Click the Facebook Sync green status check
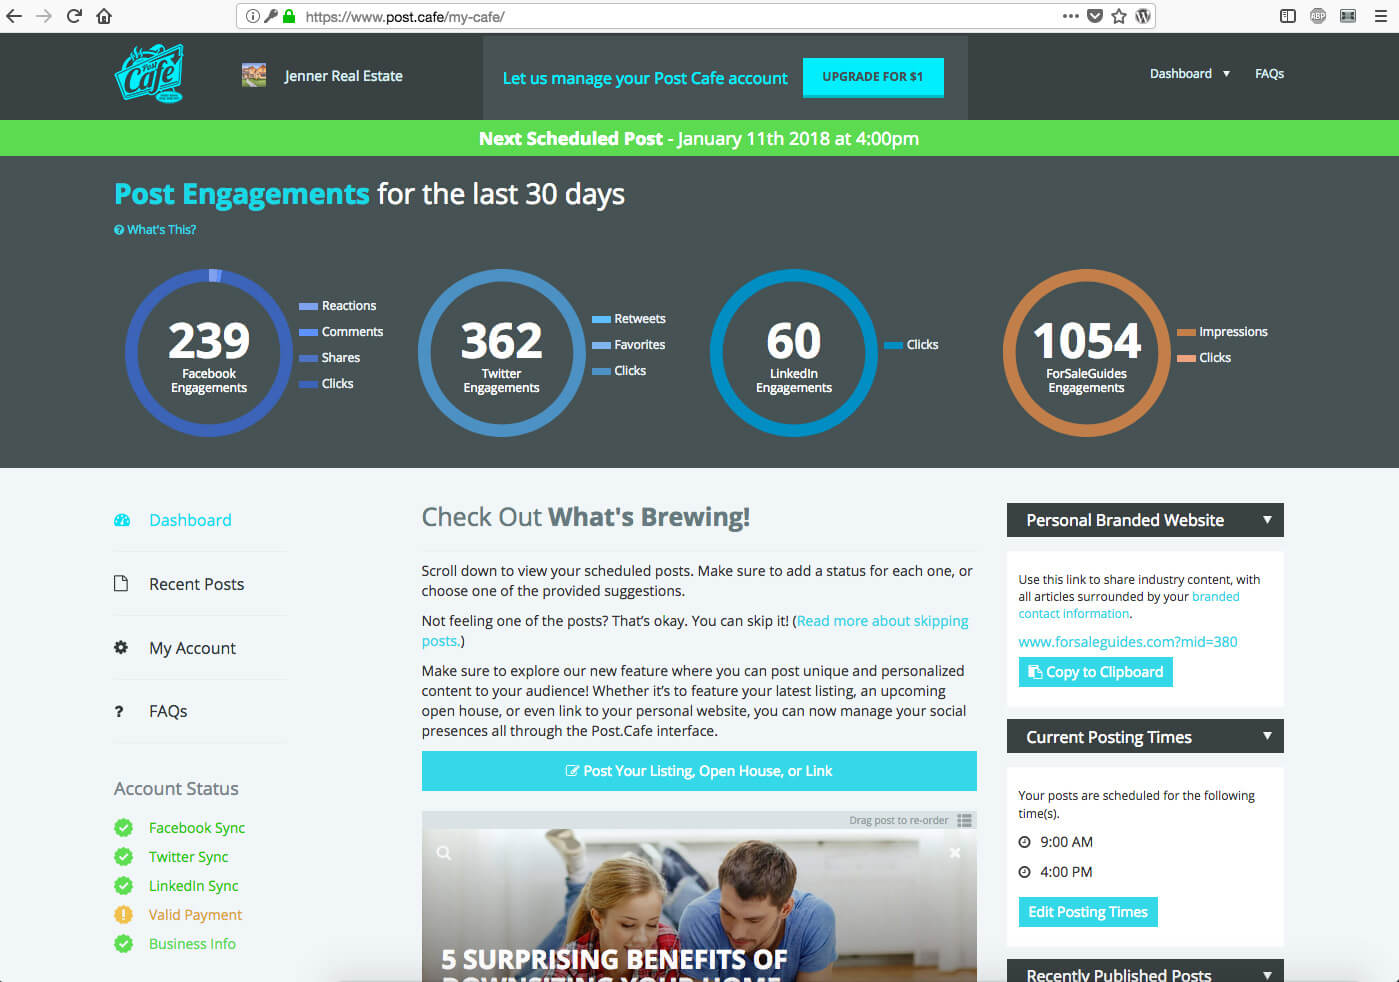The height and width of the screenshot is (982, 1399). (x=124, y=828)
